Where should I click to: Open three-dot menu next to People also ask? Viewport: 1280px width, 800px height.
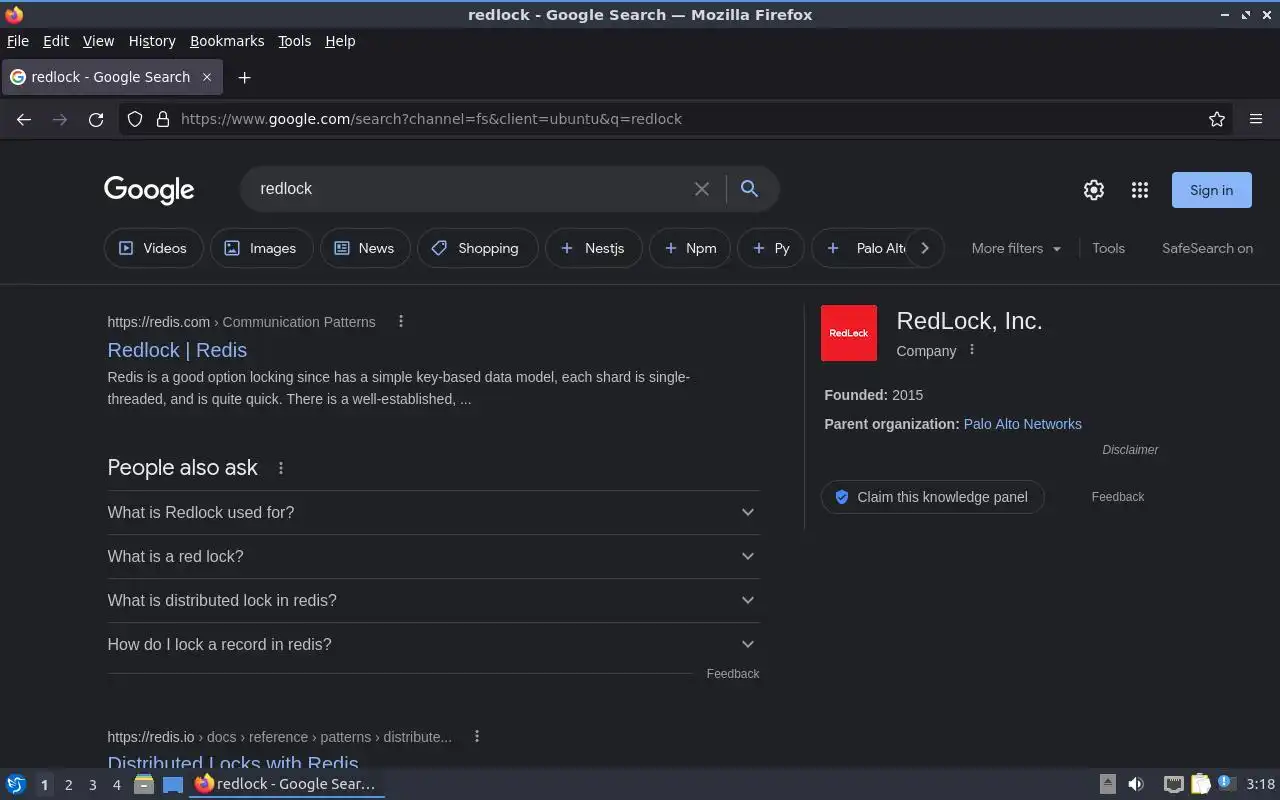tap(281, 468)
